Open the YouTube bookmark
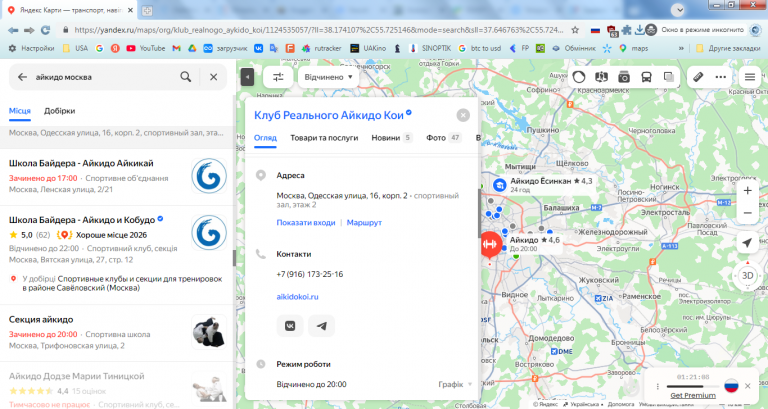The width and height of the screenshot is (768, 409). tap(145, 48)
